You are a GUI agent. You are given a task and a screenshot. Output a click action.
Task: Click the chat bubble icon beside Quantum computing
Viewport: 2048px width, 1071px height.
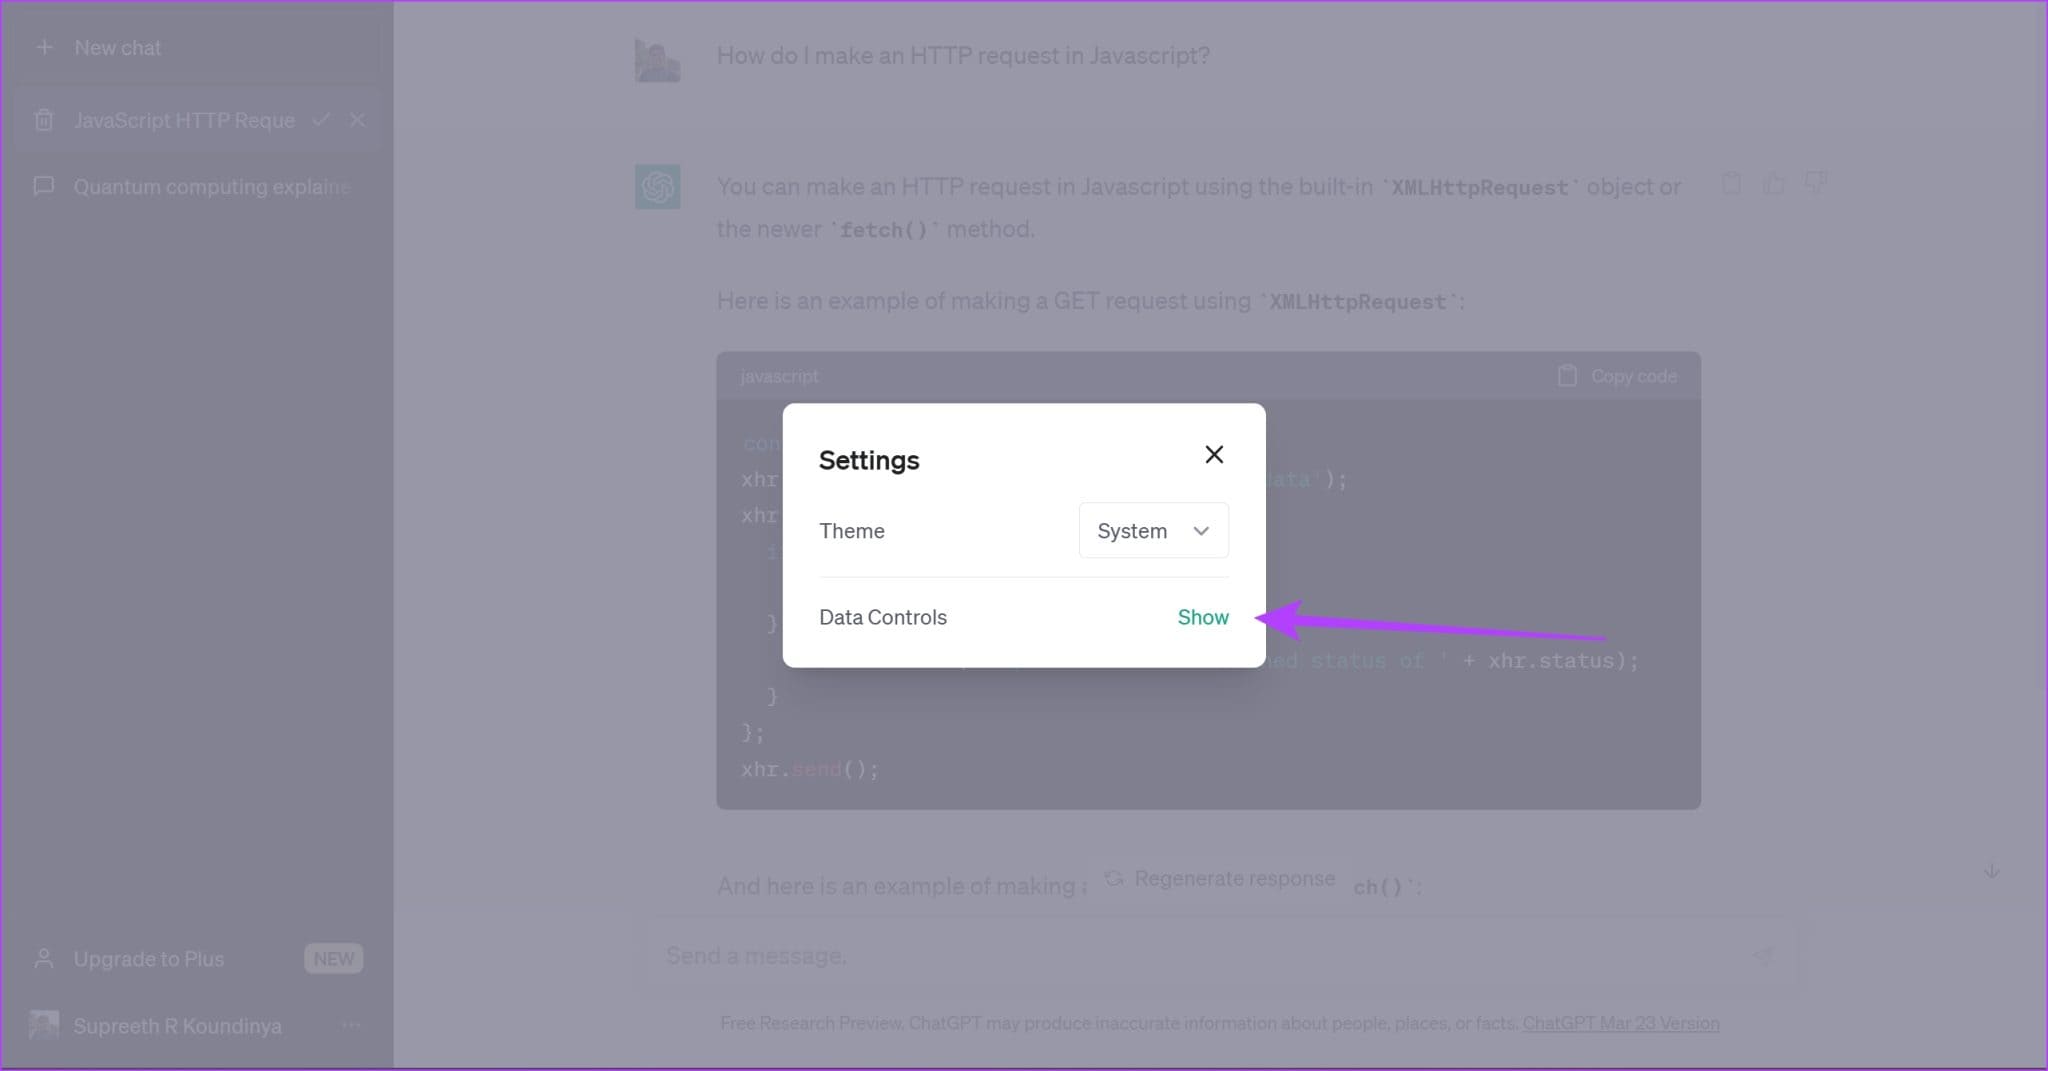43,187
